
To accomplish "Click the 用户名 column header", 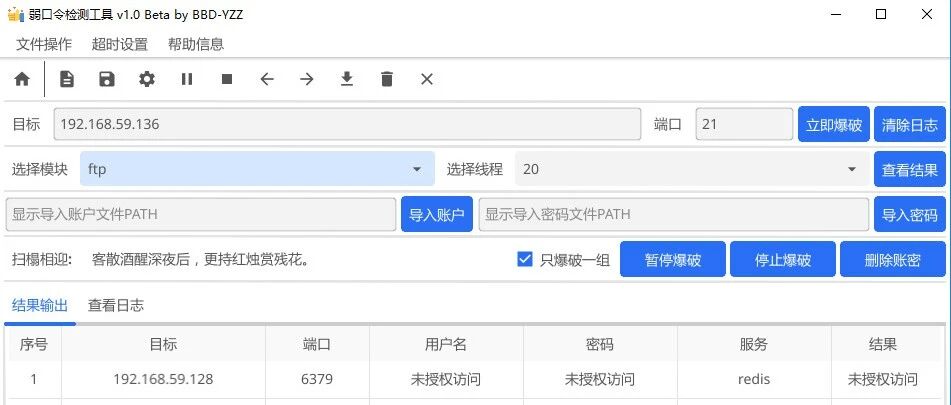I will pos(446,345).
